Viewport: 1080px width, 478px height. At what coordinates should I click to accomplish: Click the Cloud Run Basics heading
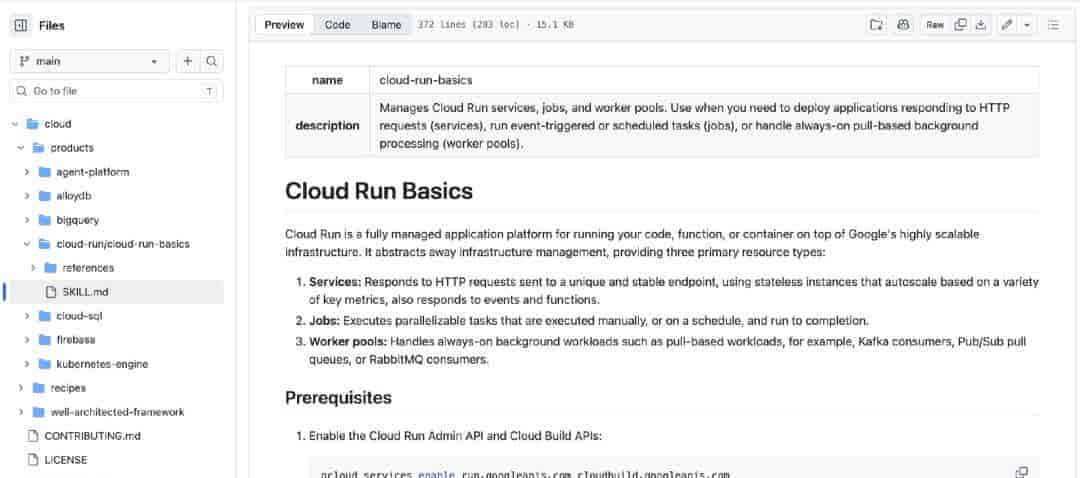point(379,191)
